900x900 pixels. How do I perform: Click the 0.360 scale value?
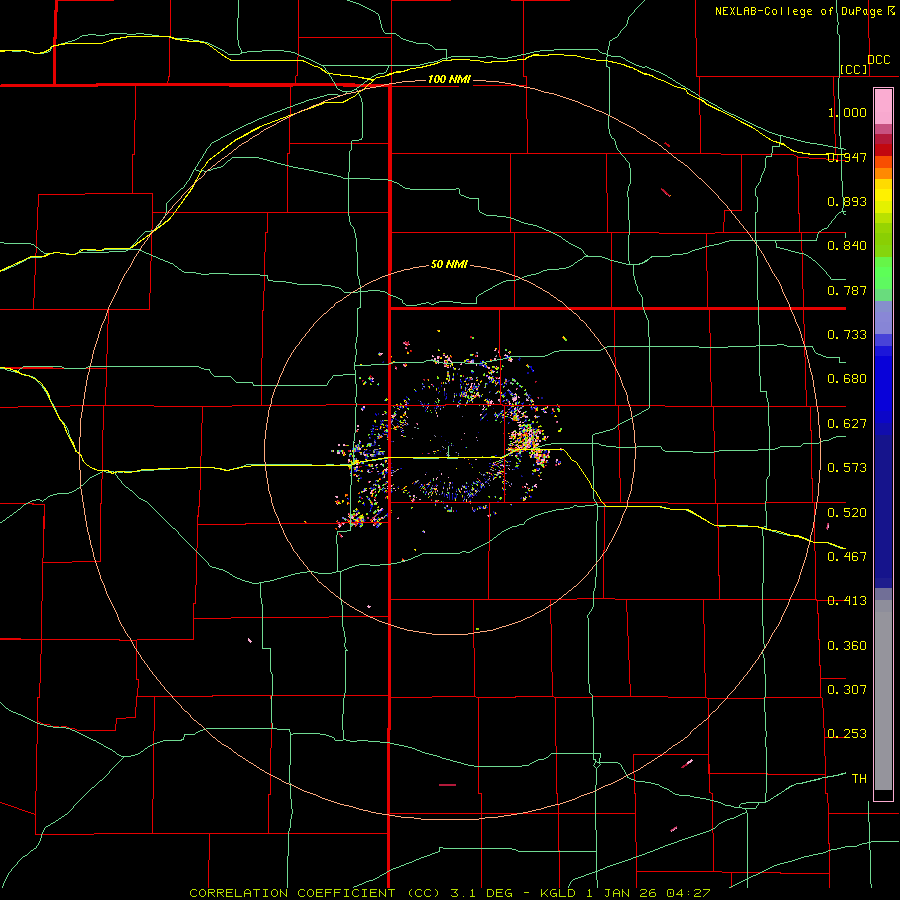pos(847,646)
